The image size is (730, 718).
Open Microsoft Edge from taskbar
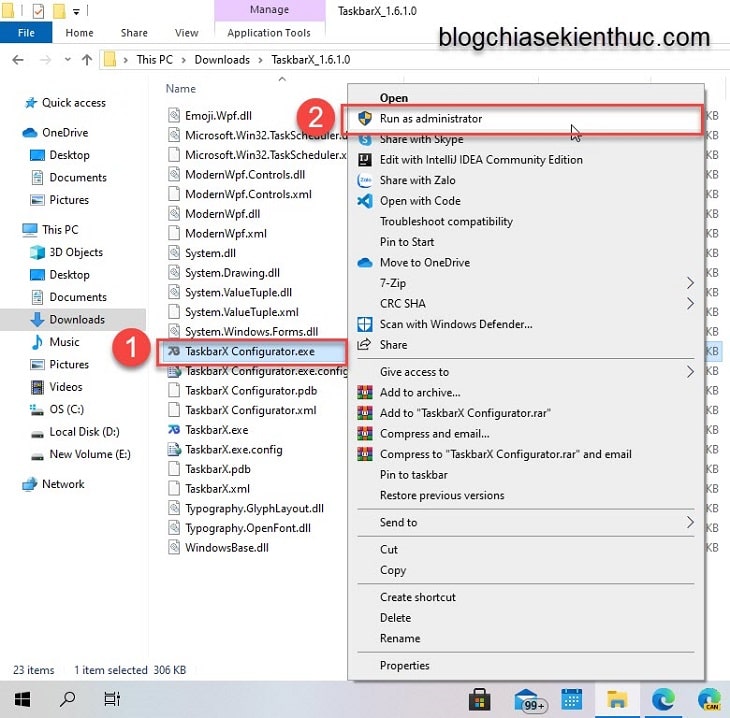click(663, 699)
